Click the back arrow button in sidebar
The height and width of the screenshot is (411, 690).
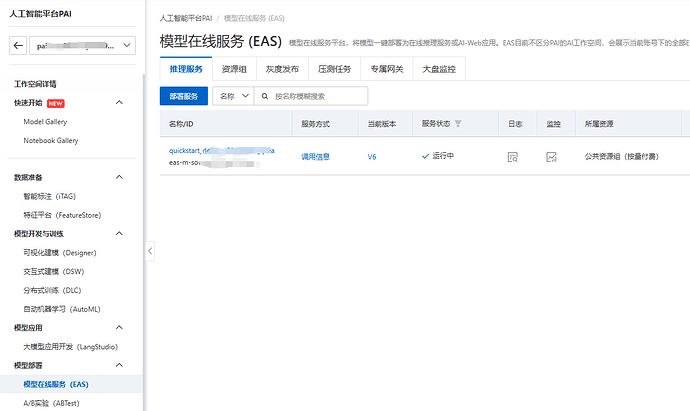[x=18, y=45]
